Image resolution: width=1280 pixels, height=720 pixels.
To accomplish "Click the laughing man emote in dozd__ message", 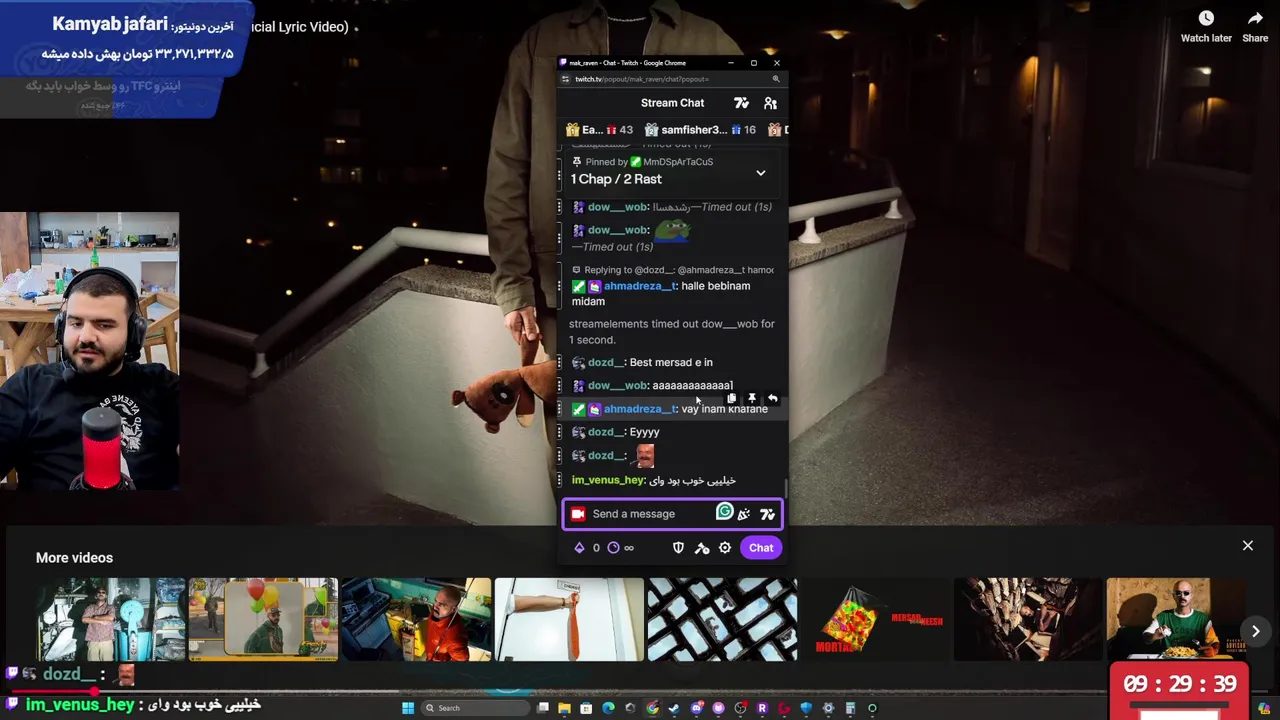I will coord(644,456).
